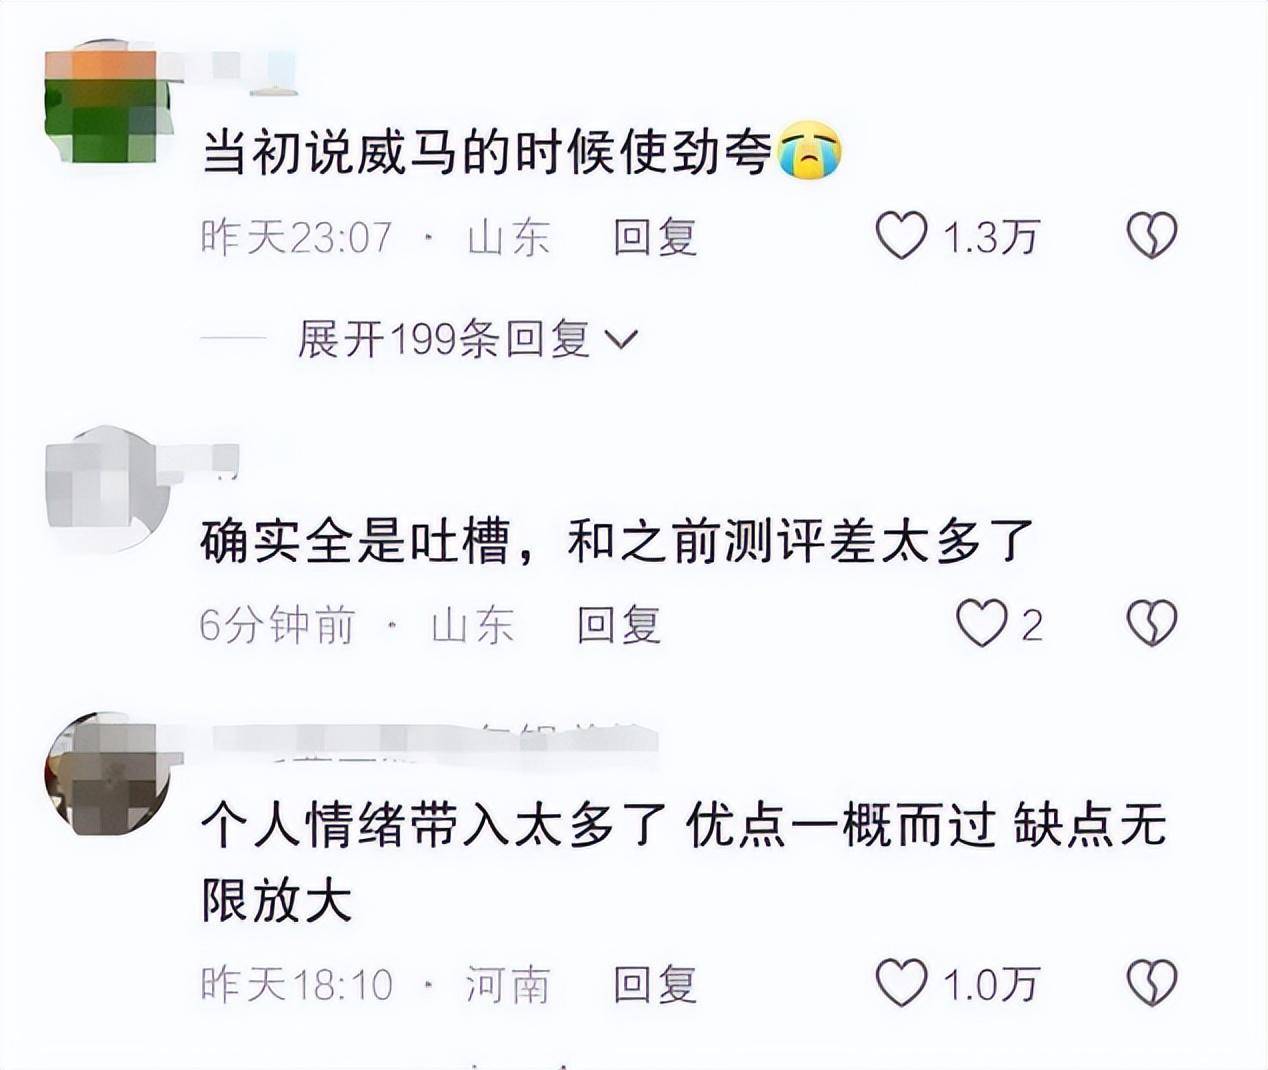
Task: Open the second commenter's gray avatar
Action: tap(104, 489)
